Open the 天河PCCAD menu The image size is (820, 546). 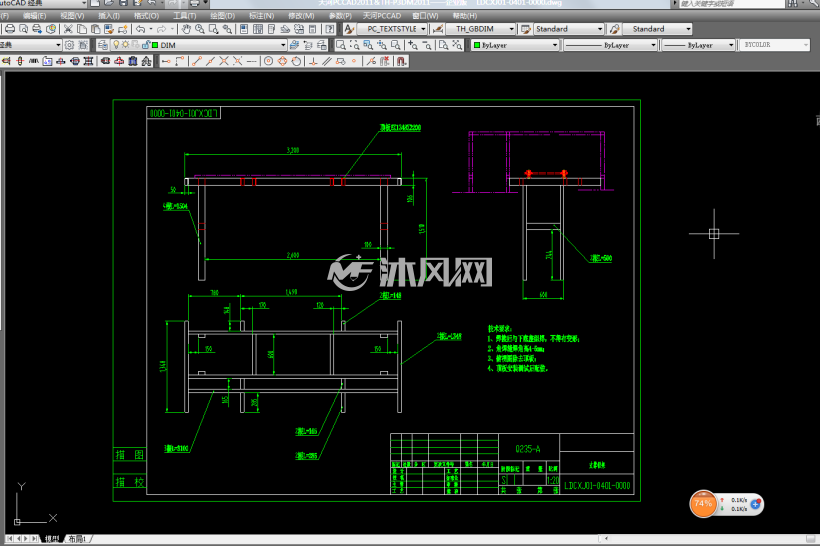coord(382,16)
